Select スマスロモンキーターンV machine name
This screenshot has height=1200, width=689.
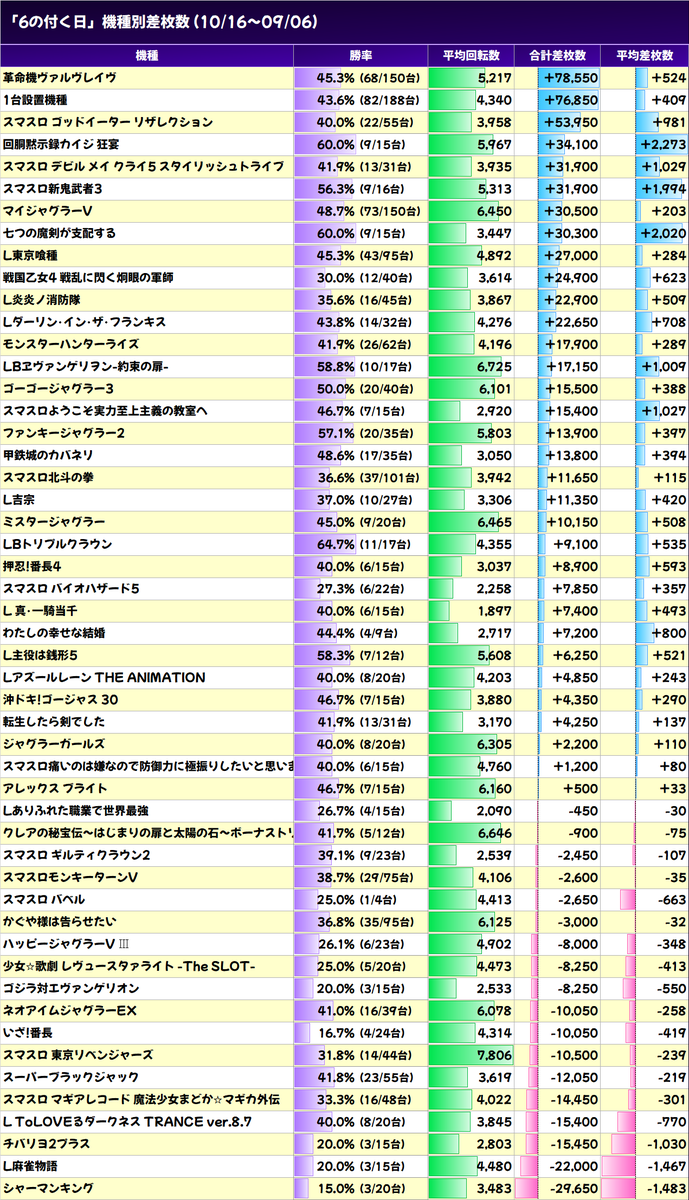click(71, 877)
